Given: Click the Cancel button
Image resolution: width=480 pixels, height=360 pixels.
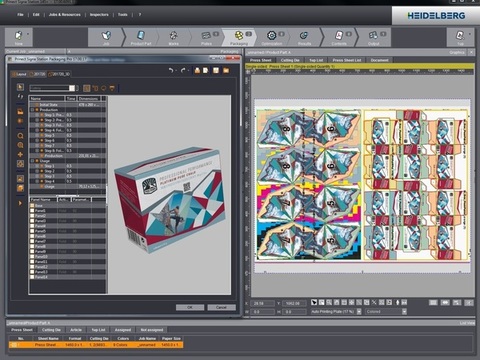Looking at the screenshot, I should (x=221, y=307).
